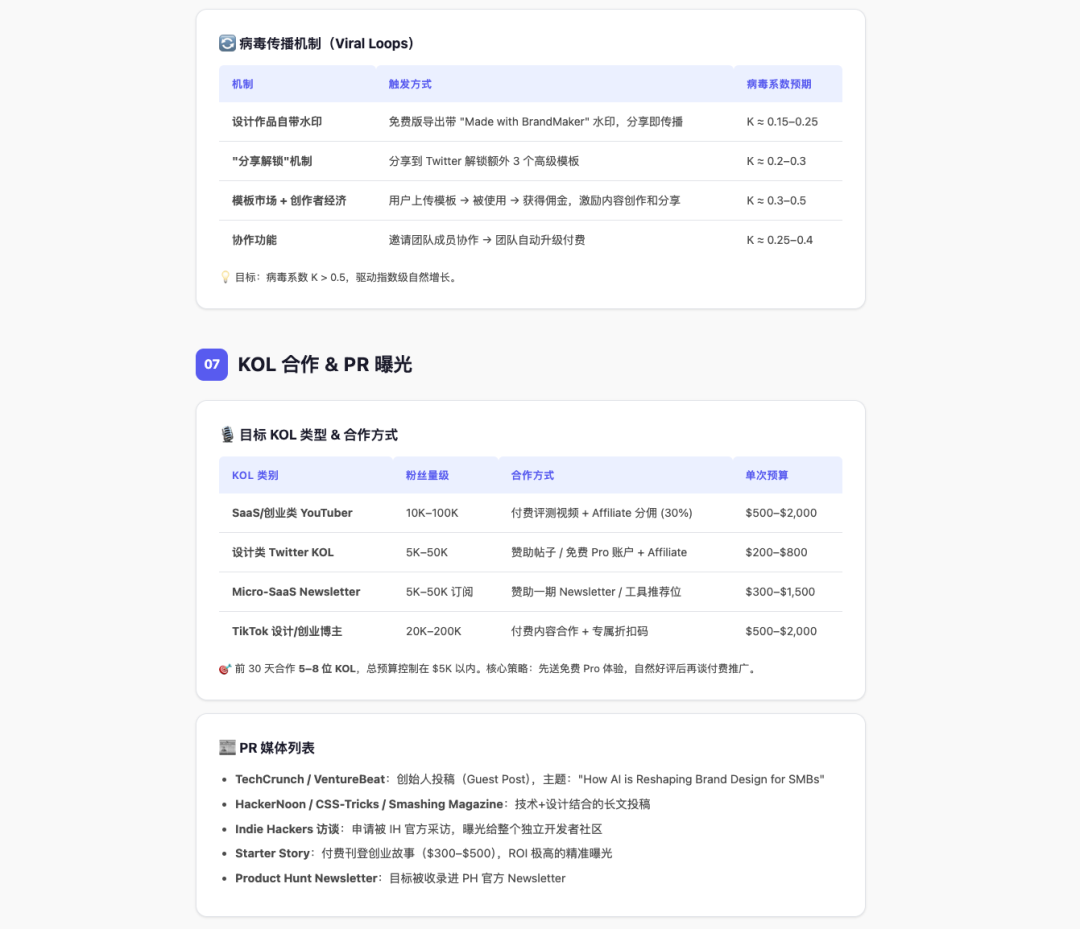Click the TechCrunch / VentureBeat list item
Viewport: 1080px width, 929px height.
[530, 779]
